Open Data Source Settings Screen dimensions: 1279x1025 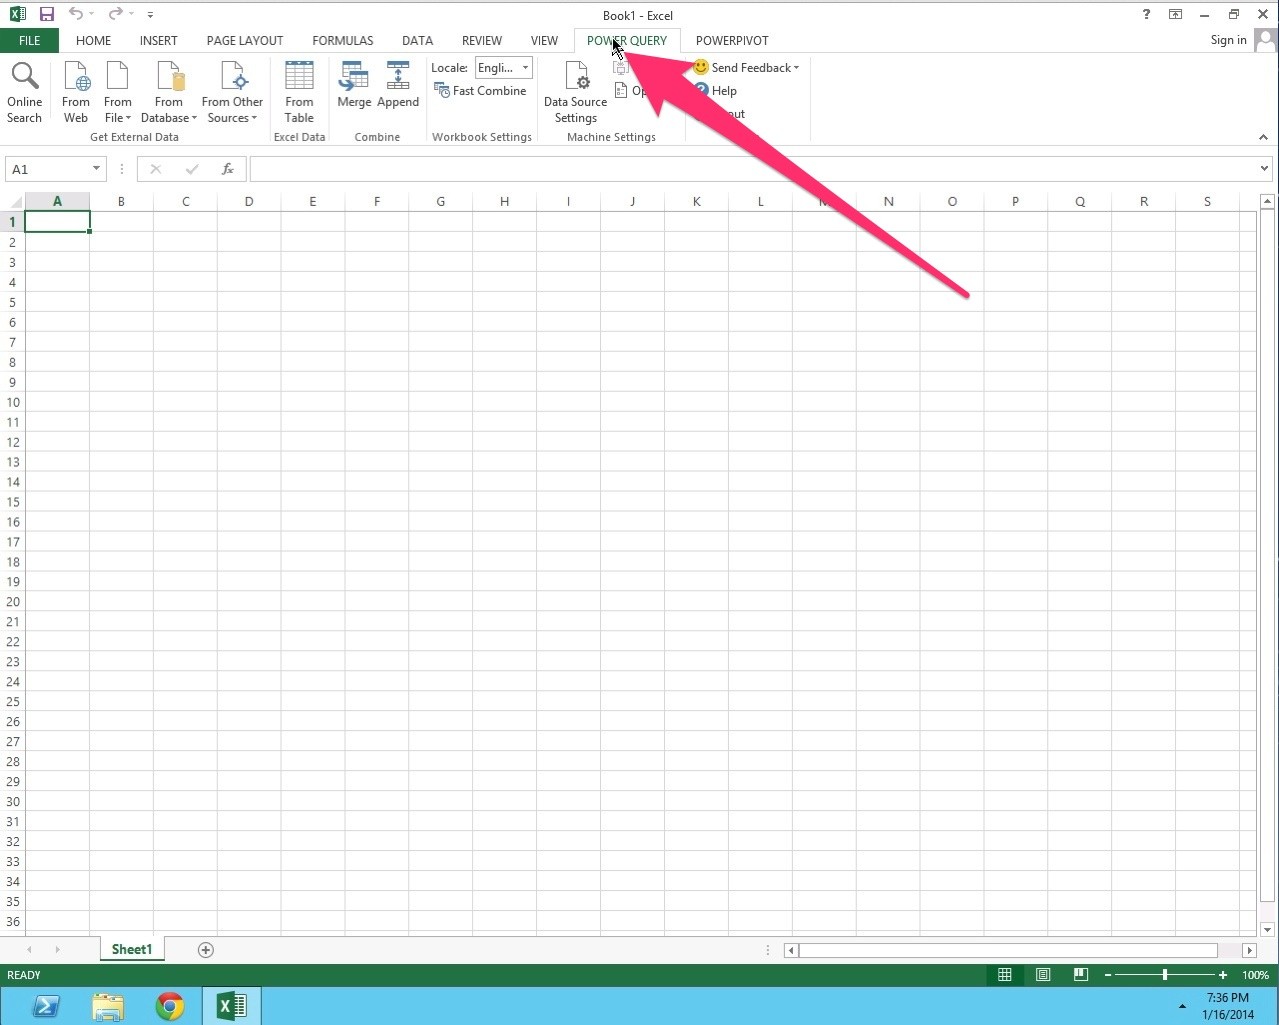[x=576, y=92]
